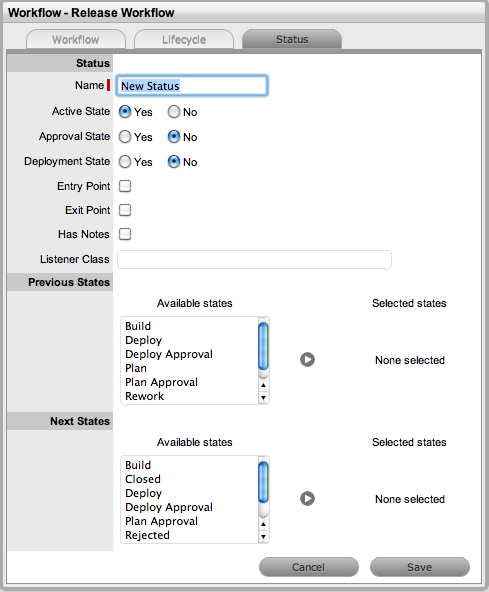489x592 pixels.
Task: Tick the Has Notes checkbox
Action: (x=125, y=234)
